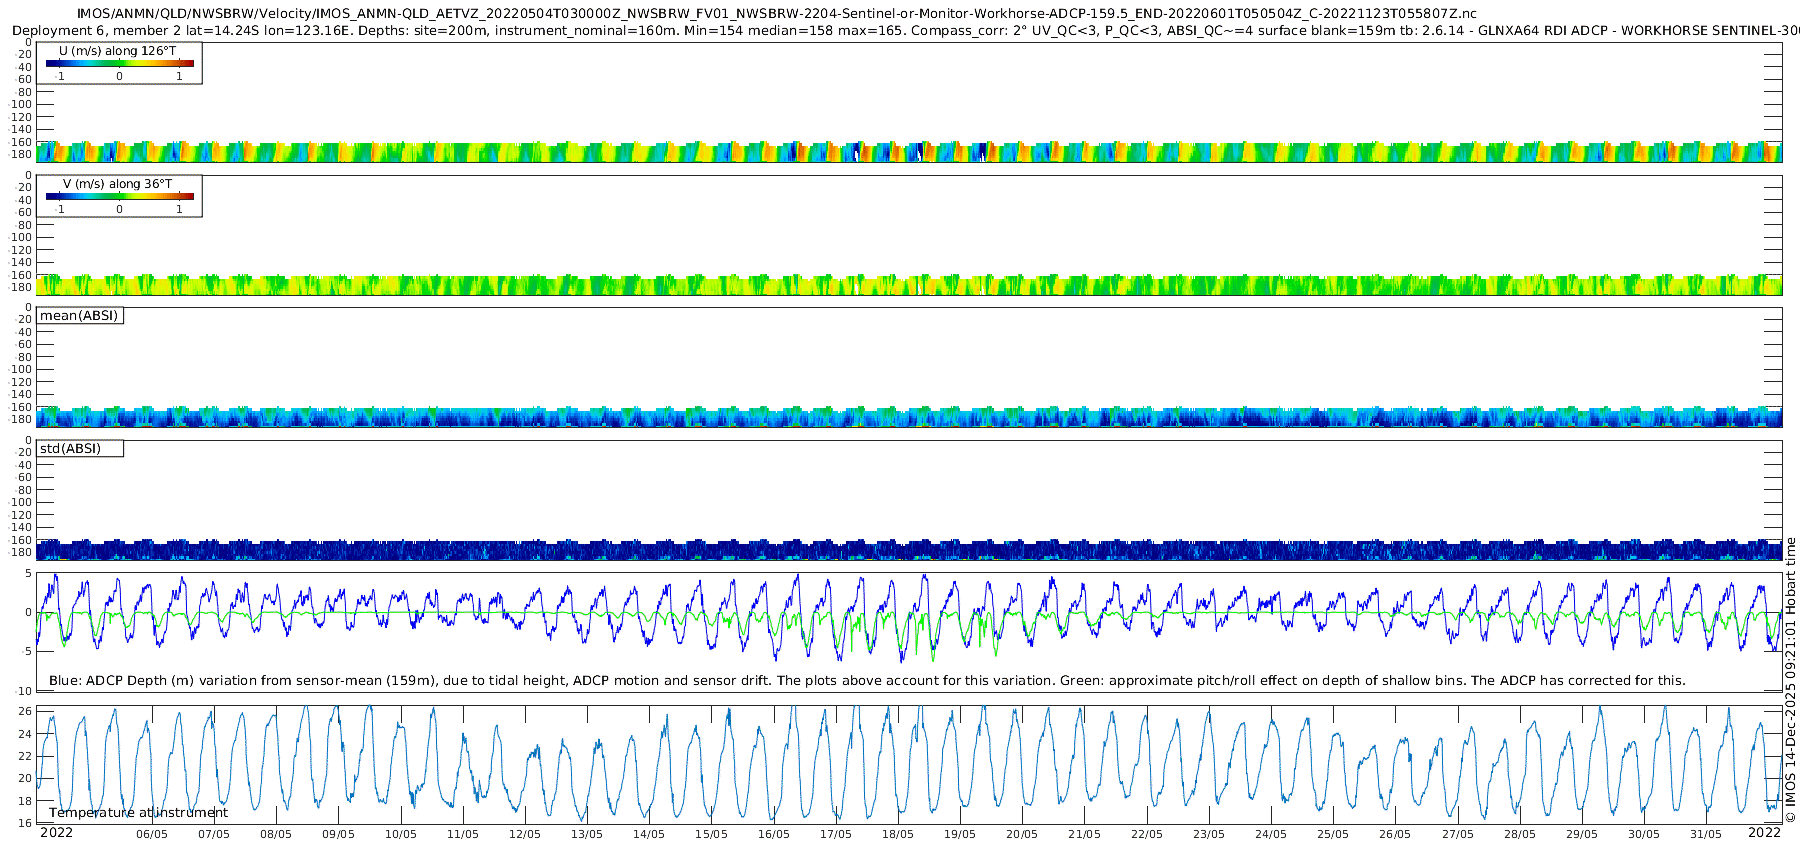Click the NetCDF filename title at top

coord(776,14)
